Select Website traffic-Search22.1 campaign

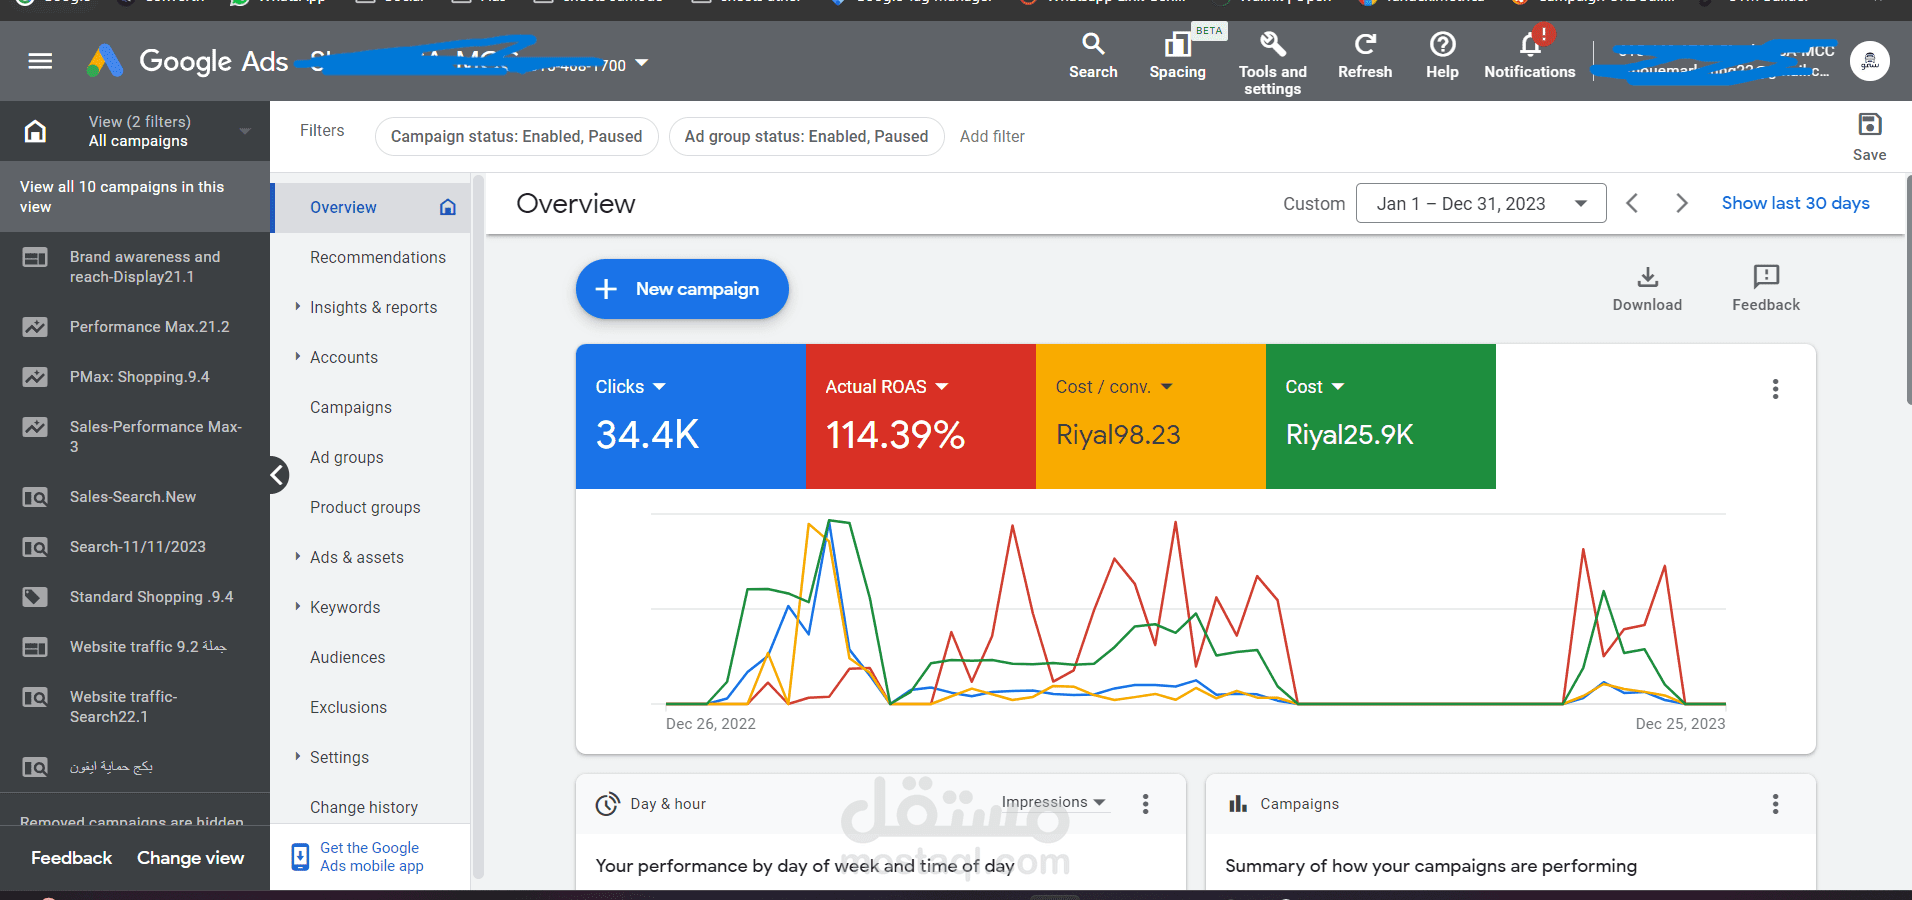[x=124, y=707]
